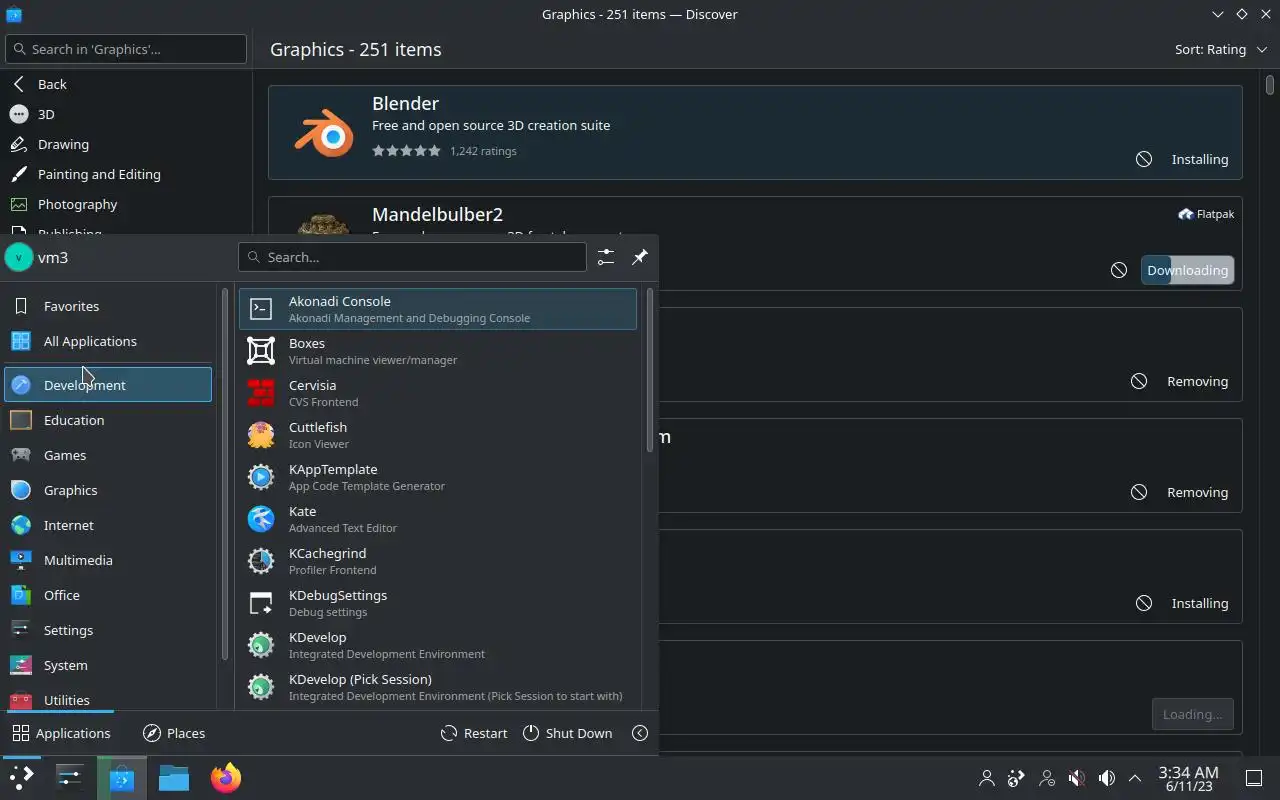Viewport: 1280px width, 800px height.
Task: Select Games category in the launcher
Action: pos(108,455)
